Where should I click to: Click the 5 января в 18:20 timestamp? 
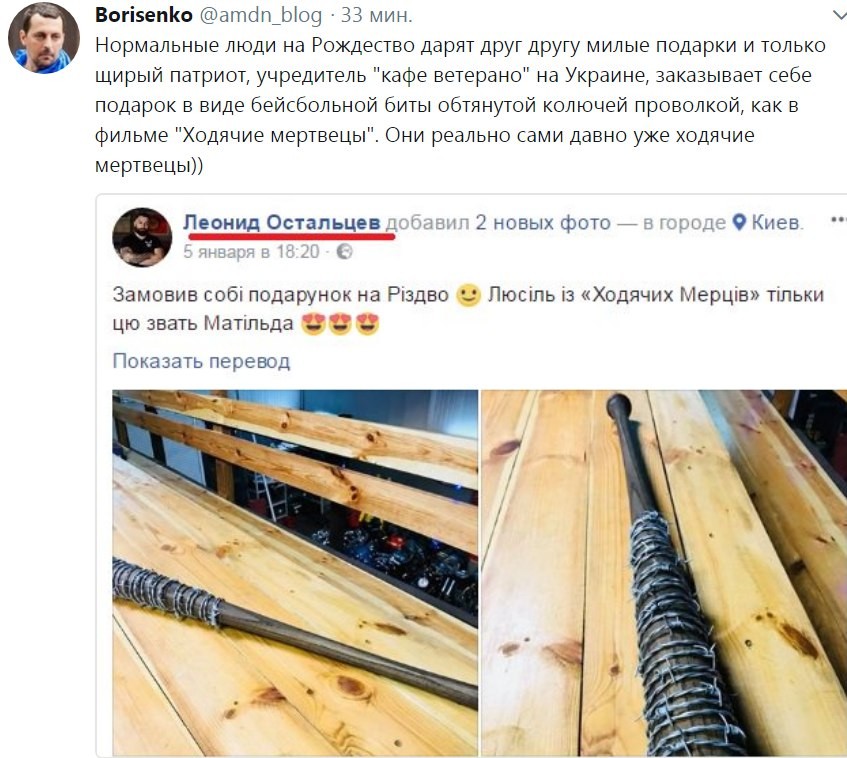point(251,252)
